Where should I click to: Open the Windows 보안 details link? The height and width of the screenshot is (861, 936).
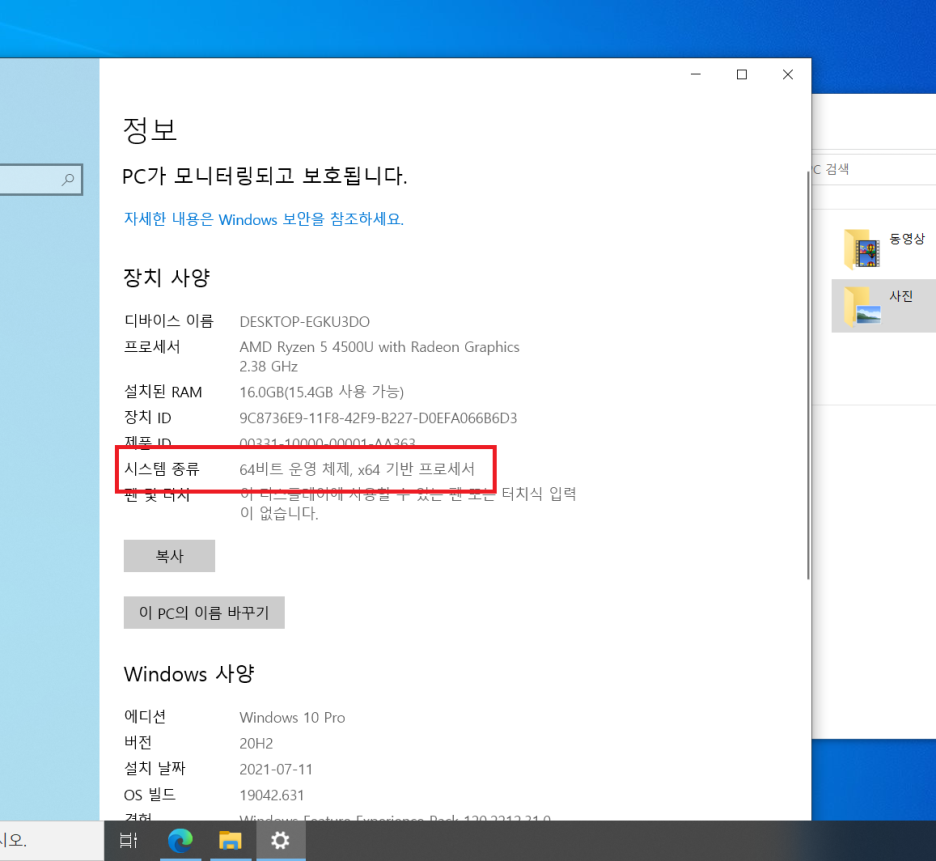click(x=264, y=219)
